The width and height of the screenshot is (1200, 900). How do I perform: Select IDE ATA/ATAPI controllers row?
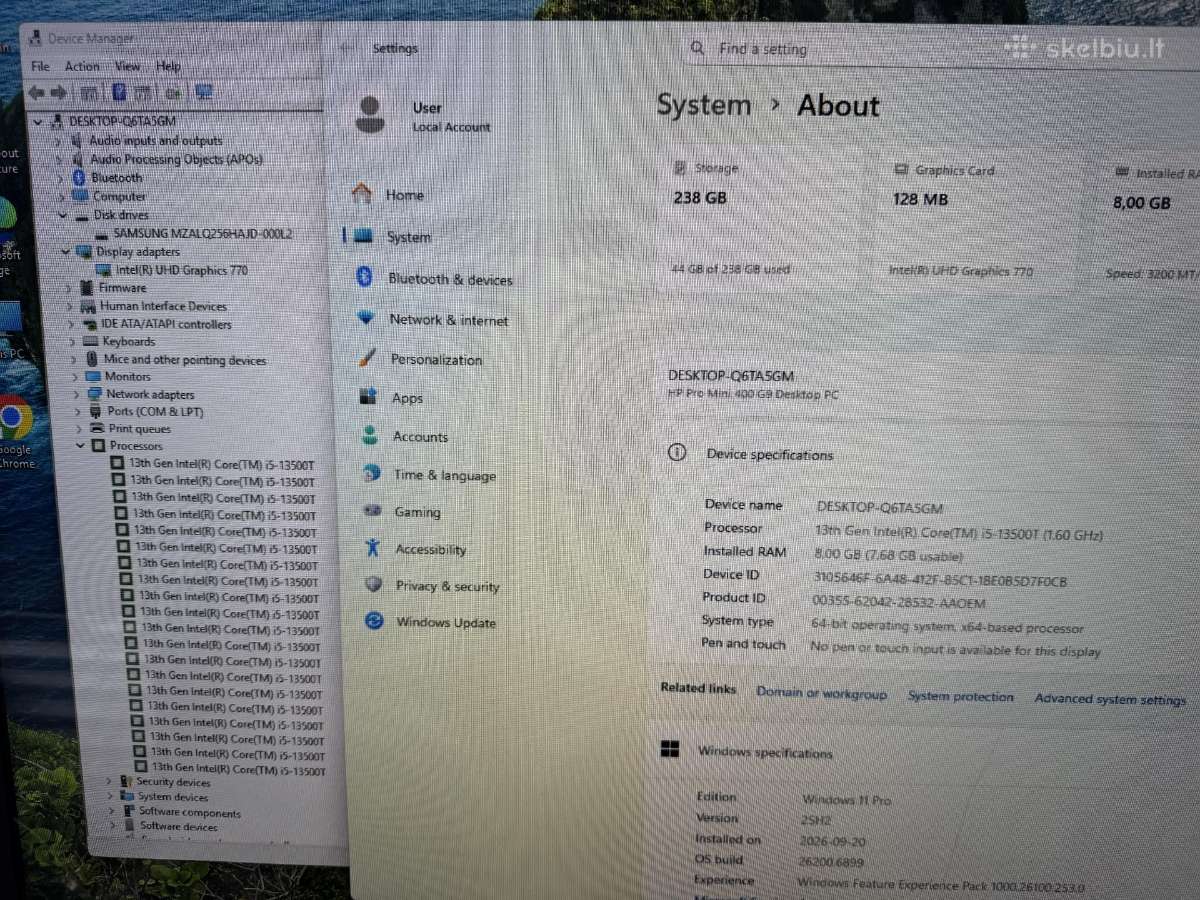click(166, 324)
